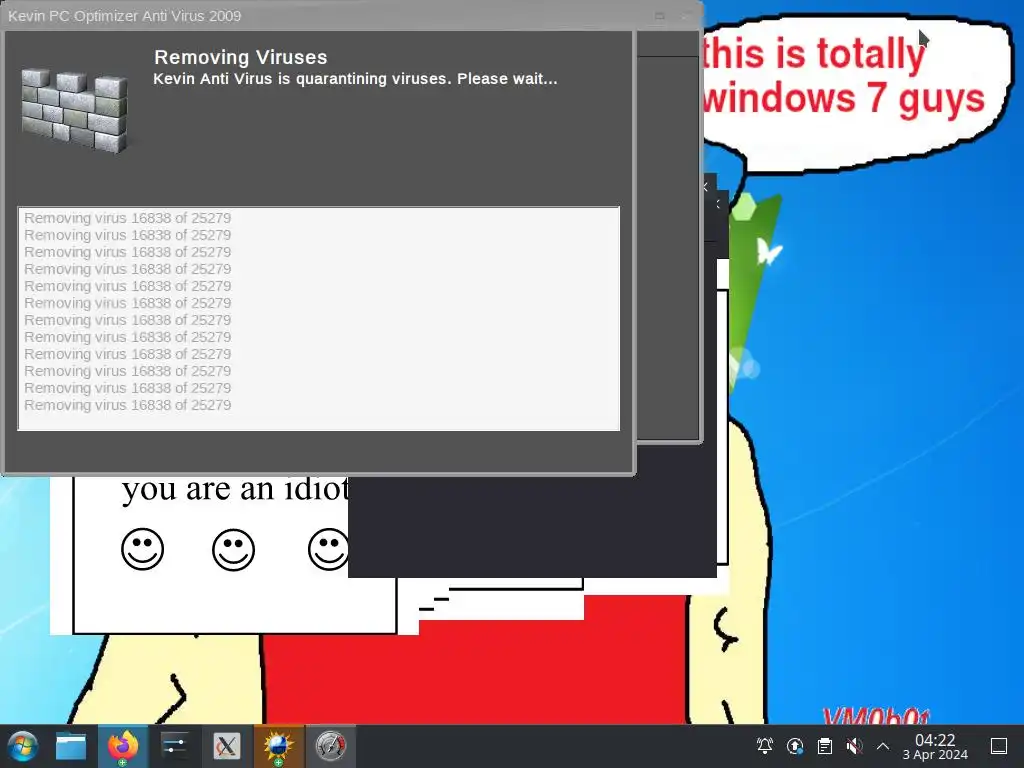Click the virus removal log list
The height and width of the screenshot is (768, 1024).
pos(319,319)
